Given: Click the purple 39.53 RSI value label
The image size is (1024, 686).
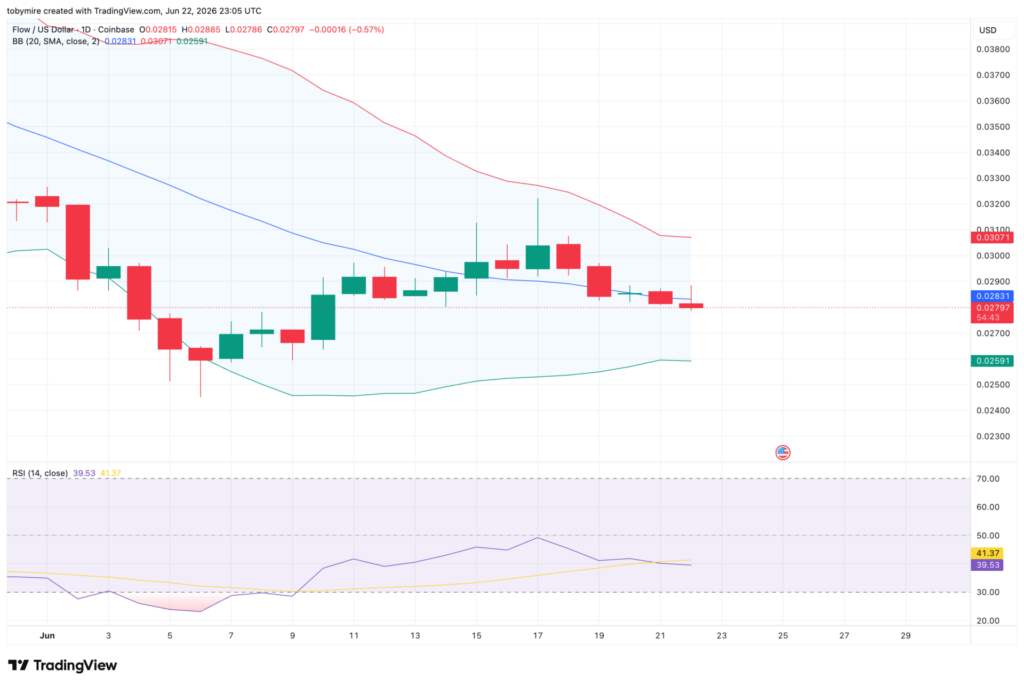Looking at the screenshot, I should coord(987,564).
